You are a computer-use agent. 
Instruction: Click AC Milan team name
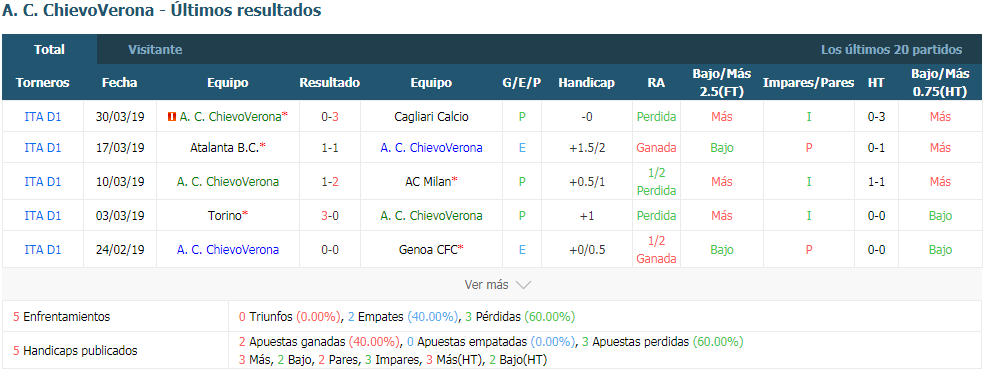428,181
